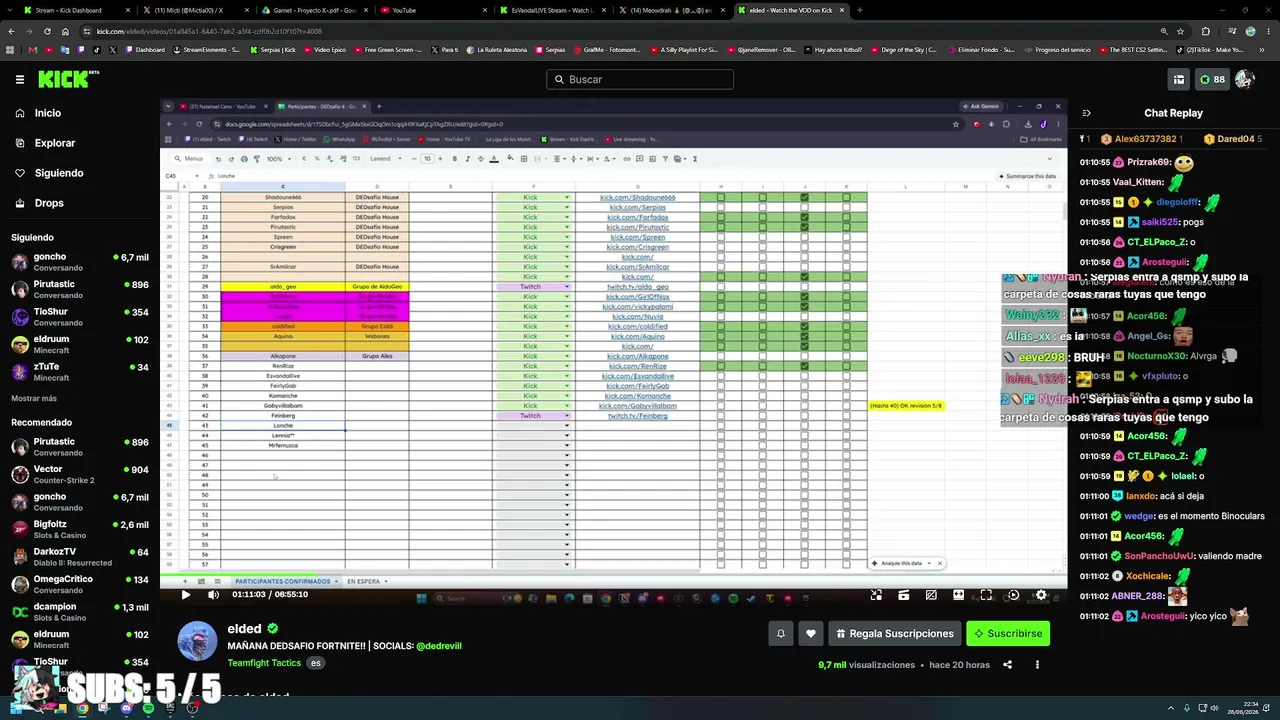Open the Teamfight Tactics category link
1280x720 pixels.
point(264,663)
